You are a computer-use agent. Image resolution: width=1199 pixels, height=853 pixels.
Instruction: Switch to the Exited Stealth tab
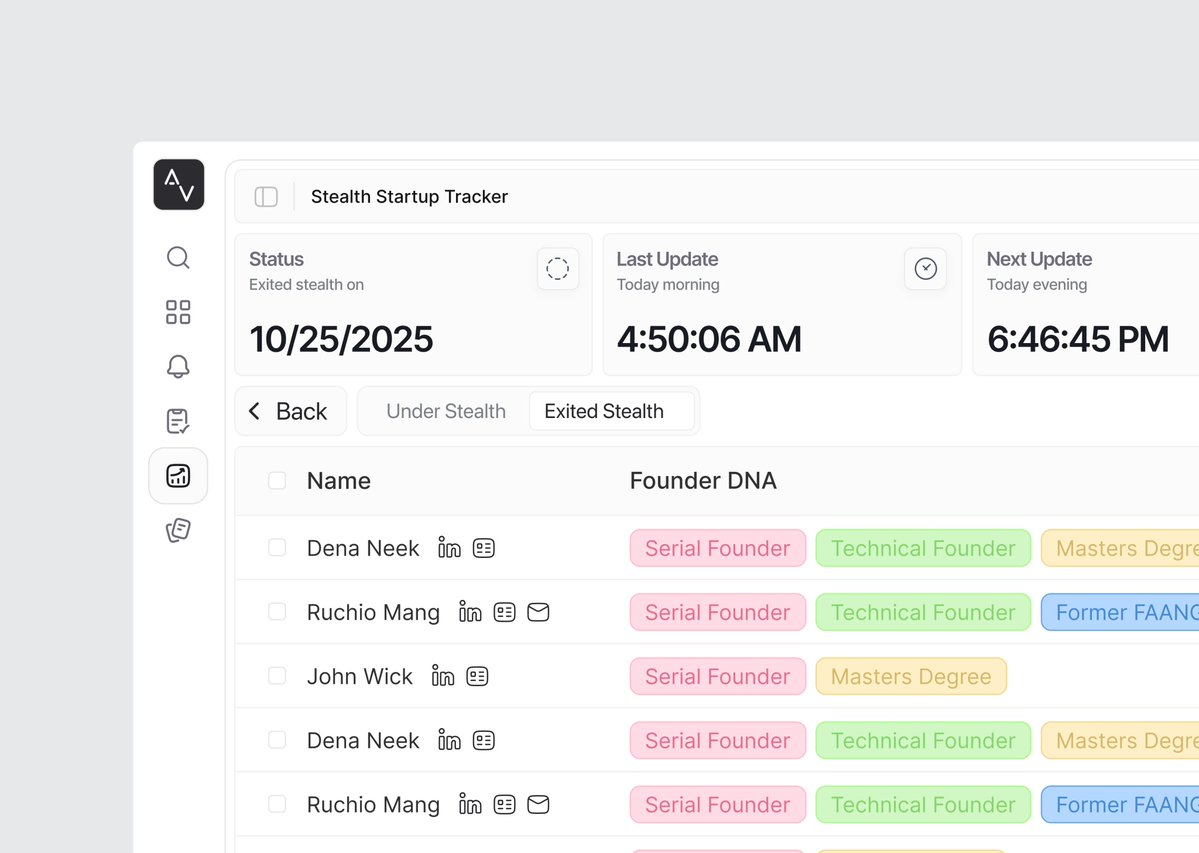pos(612,411)
